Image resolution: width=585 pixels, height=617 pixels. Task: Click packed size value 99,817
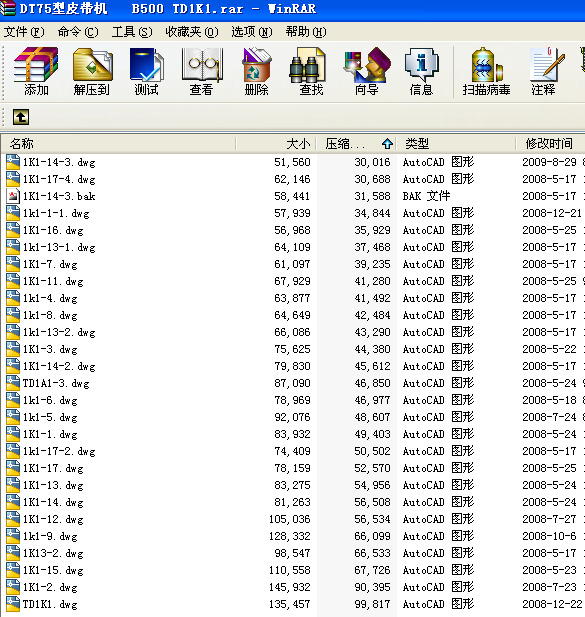(x=372, y=604)
